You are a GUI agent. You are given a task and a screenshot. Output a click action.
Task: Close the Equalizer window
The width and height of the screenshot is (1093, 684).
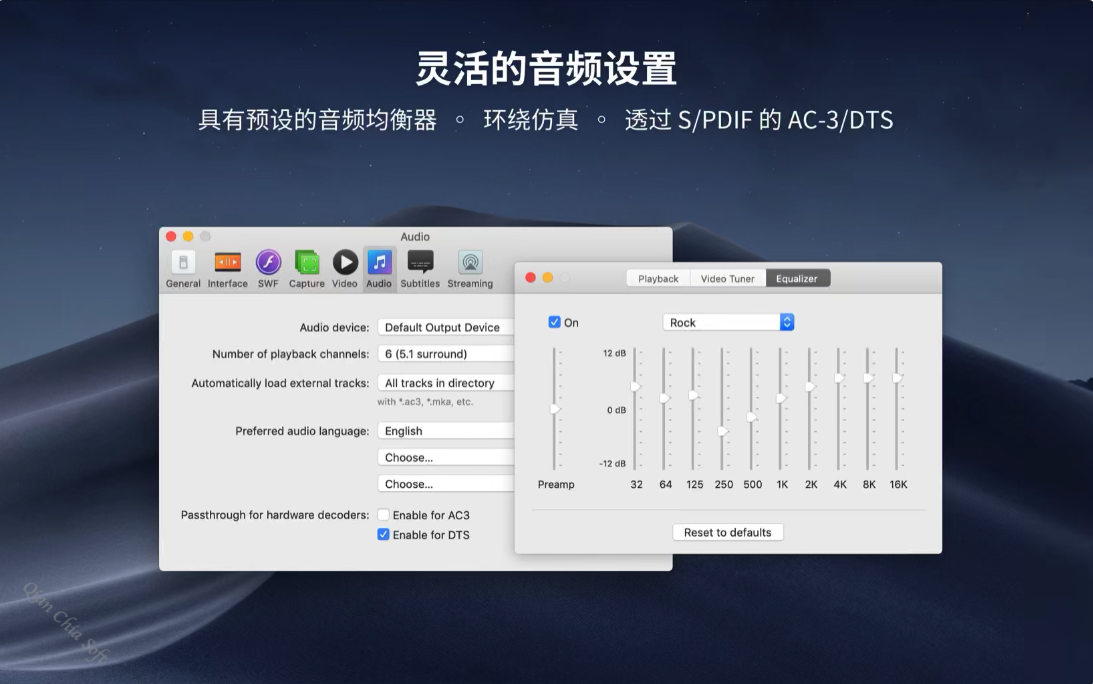tap(530, 278)
